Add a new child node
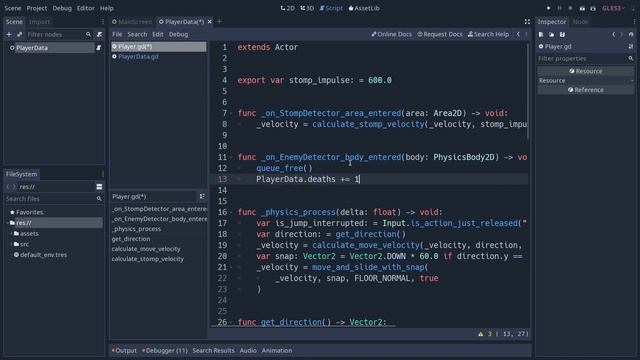 point(9,35)
